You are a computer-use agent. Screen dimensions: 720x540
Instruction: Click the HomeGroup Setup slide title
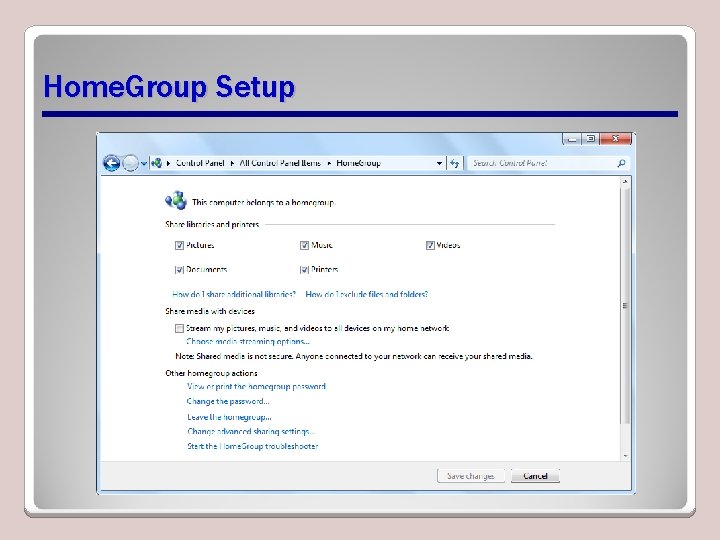[169, 87]
